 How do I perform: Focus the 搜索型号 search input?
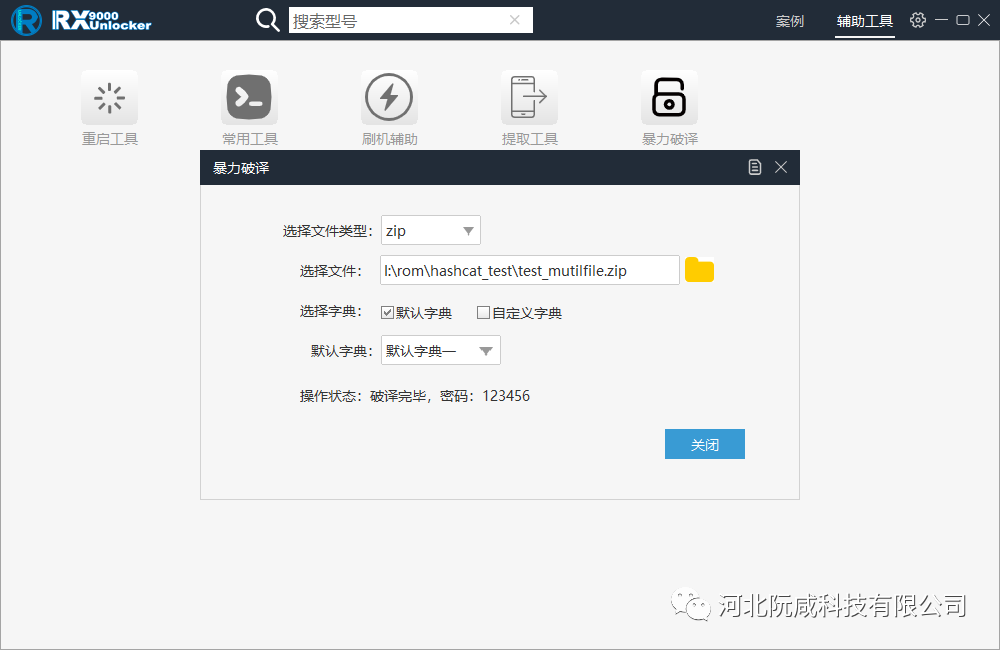pos(411,20)
